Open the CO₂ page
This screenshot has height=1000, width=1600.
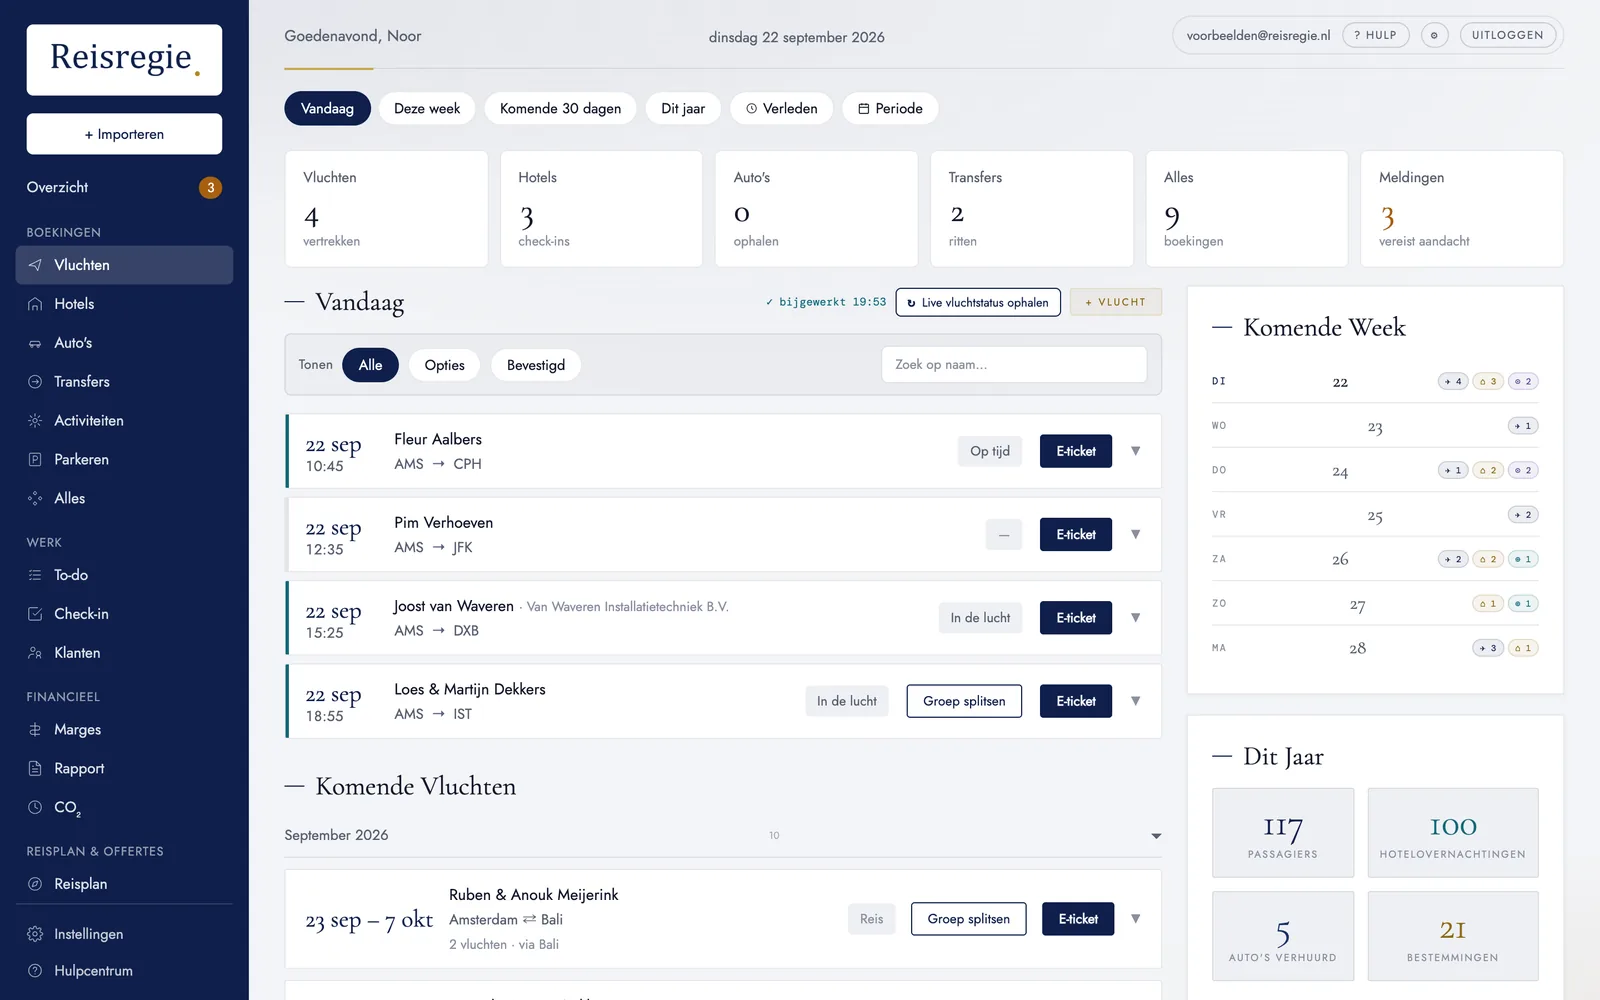(x=124, y=807)
